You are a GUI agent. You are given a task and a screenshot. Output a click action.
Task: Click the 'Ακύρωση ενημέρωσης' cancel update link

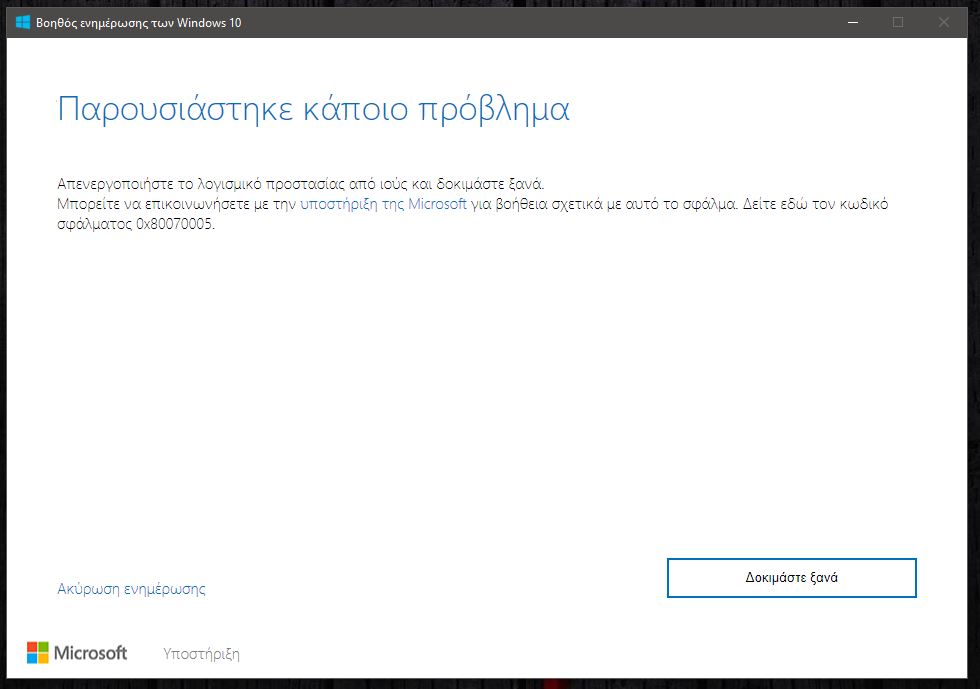(x=131, y=589)
